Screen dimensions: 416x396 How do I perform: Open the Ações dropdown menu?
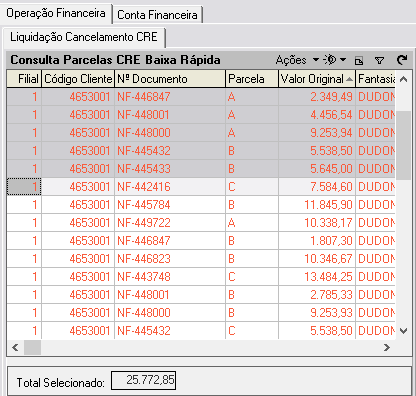coord(297,60)
